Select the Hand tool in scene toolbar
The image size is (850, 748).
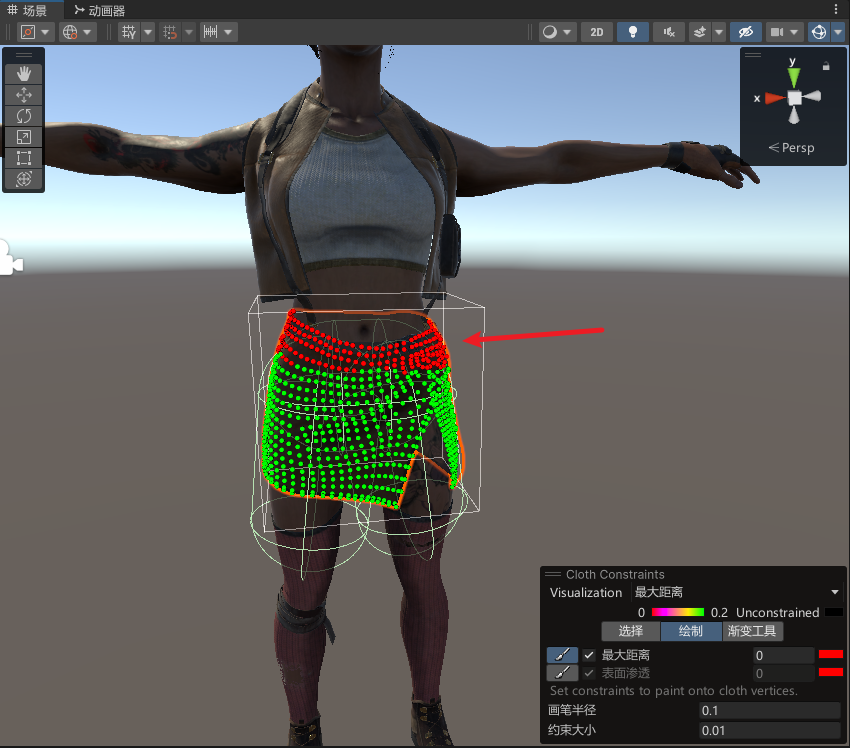pos(23,72)
